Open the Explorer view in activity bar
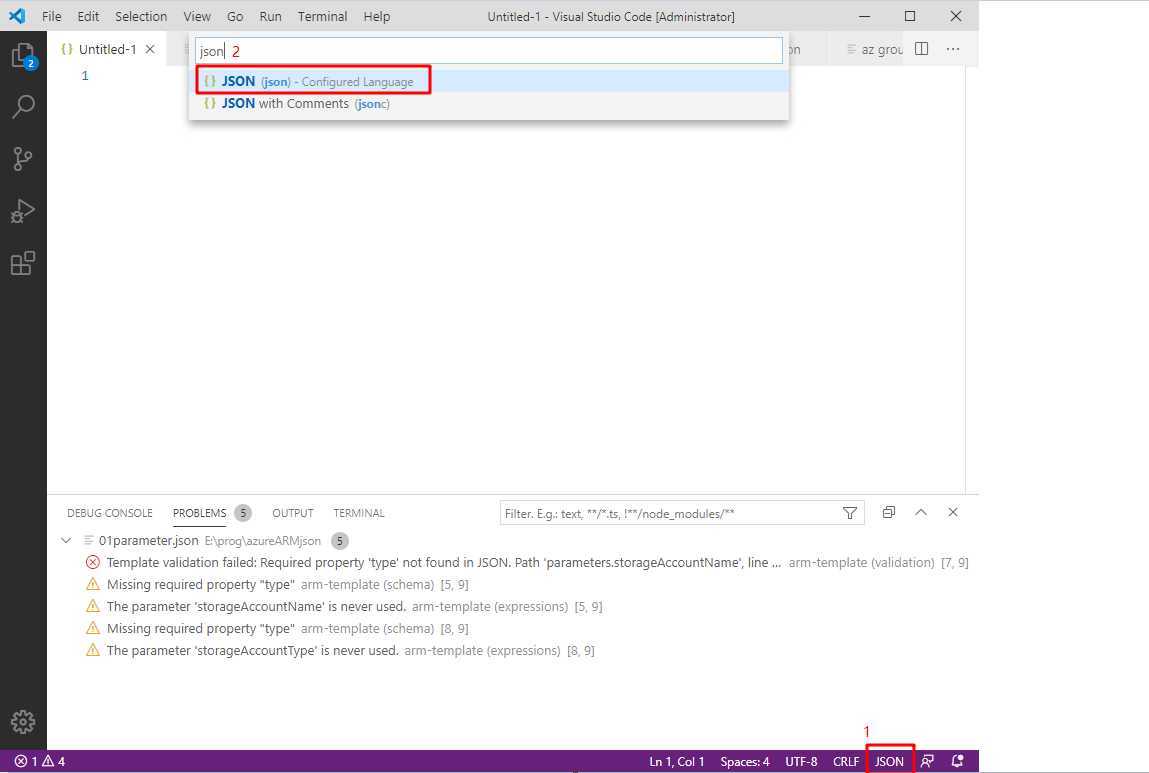This screenshot has height=773, width=1149. pos(23,56)
